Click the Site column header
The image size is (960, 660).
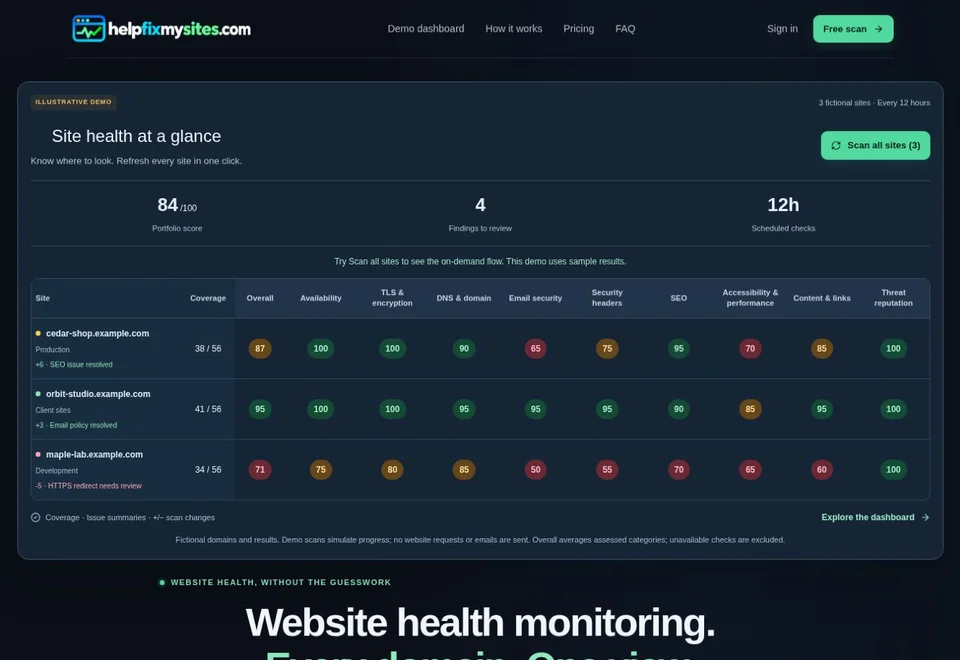[43, 298]
